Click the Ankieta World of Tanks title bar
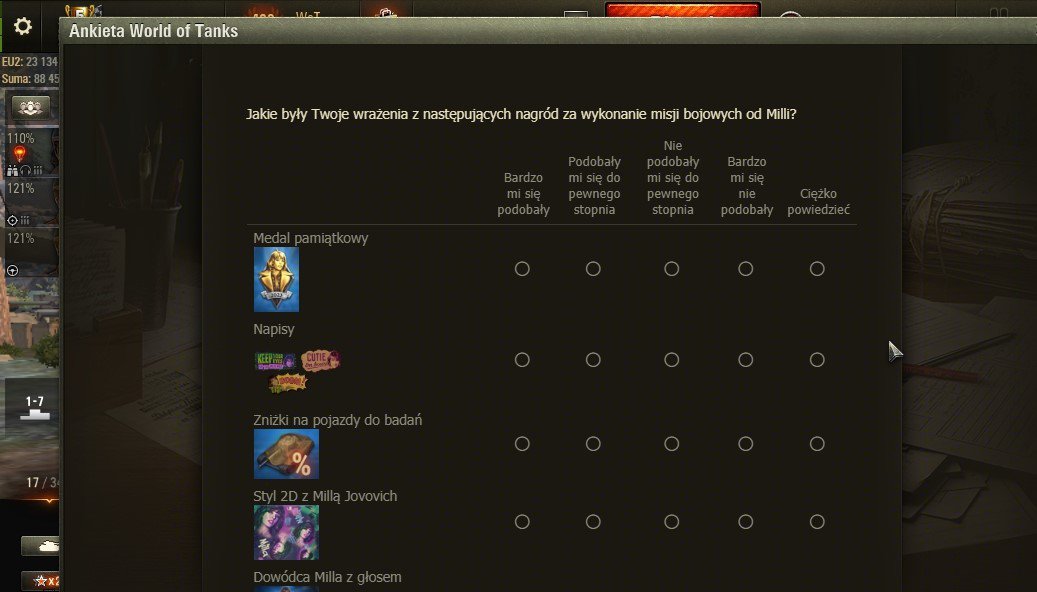This screenshot has width=1037, height=592. tap(548, 31)
